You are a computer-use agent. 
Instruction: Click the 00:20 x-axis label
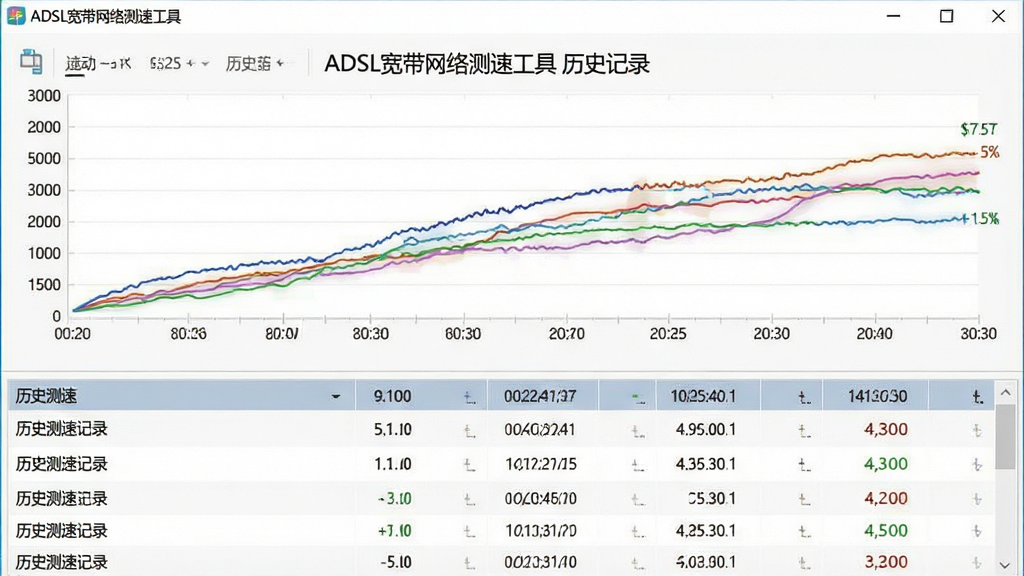pos(72,334)
